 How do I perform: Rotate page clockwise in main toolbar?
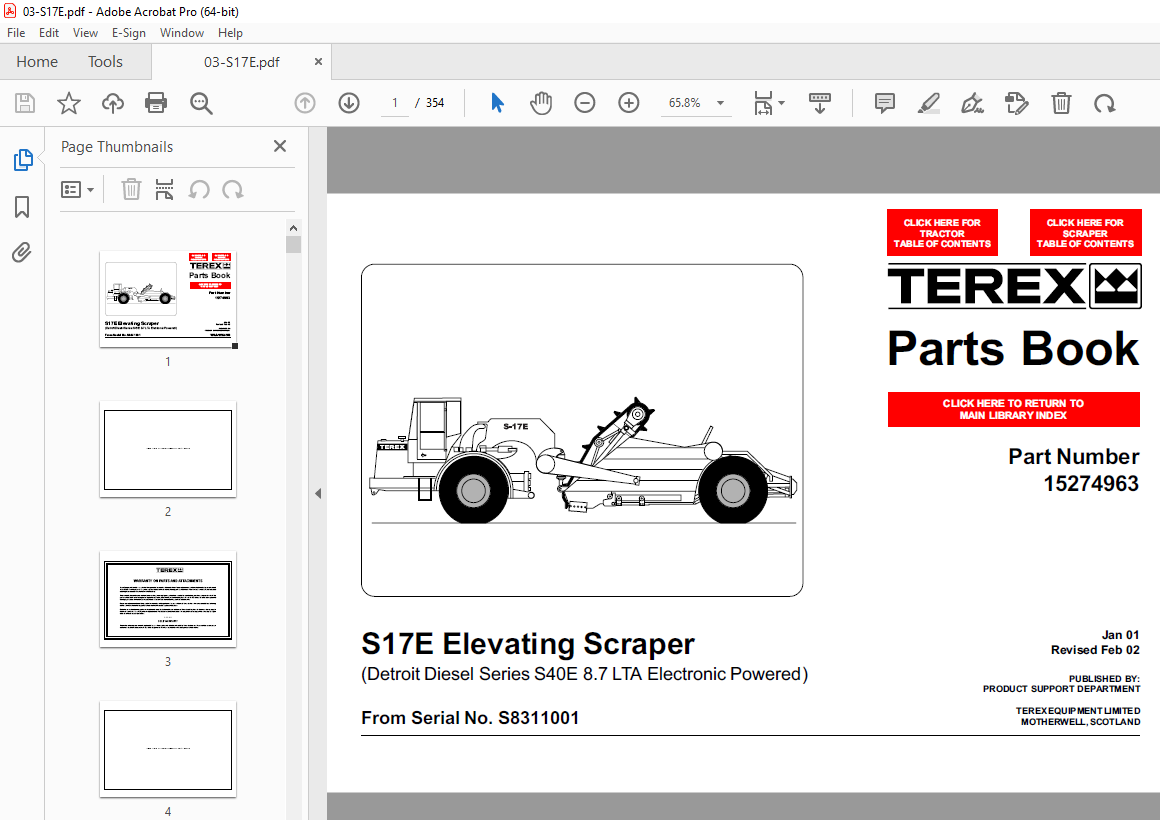coord(1105,103)
